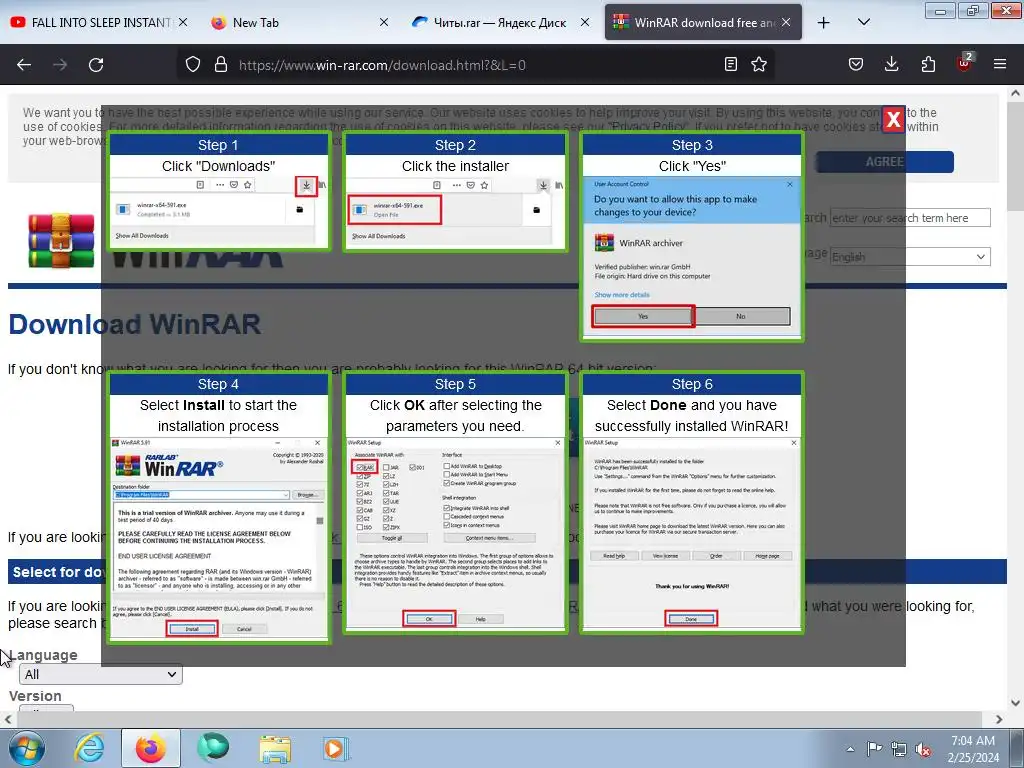Toggle reader view icon in address bar
The height and width of the screenshot is (768, 1024).
coord(731,64)
